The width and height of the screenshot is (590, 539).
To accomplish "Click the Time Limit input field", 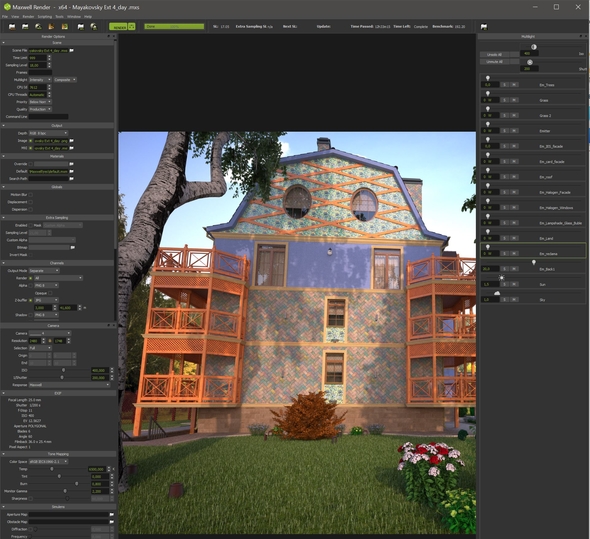I will (38, 58).
